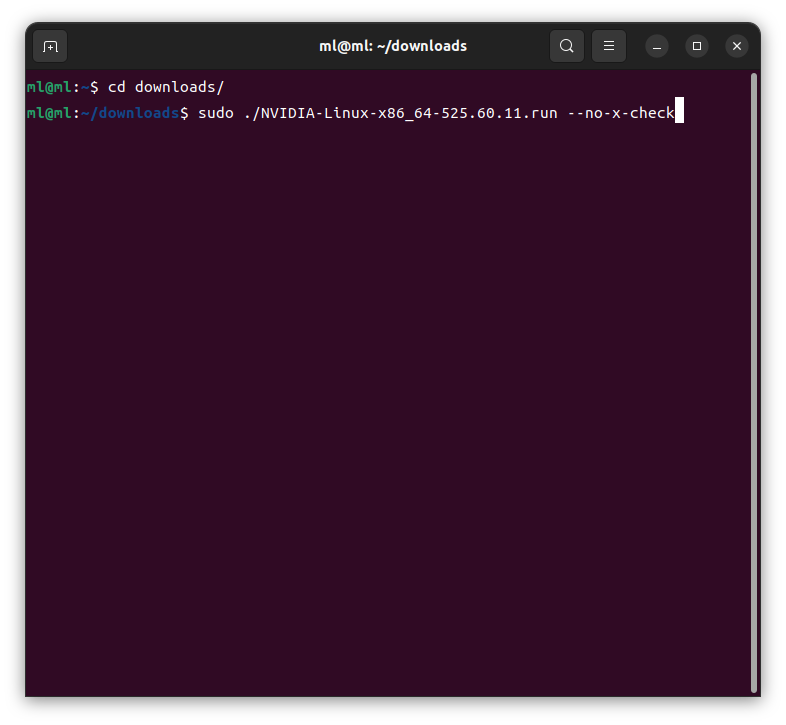Maximize the terminal window
The image size is (786, 725).
pos(697,46)
